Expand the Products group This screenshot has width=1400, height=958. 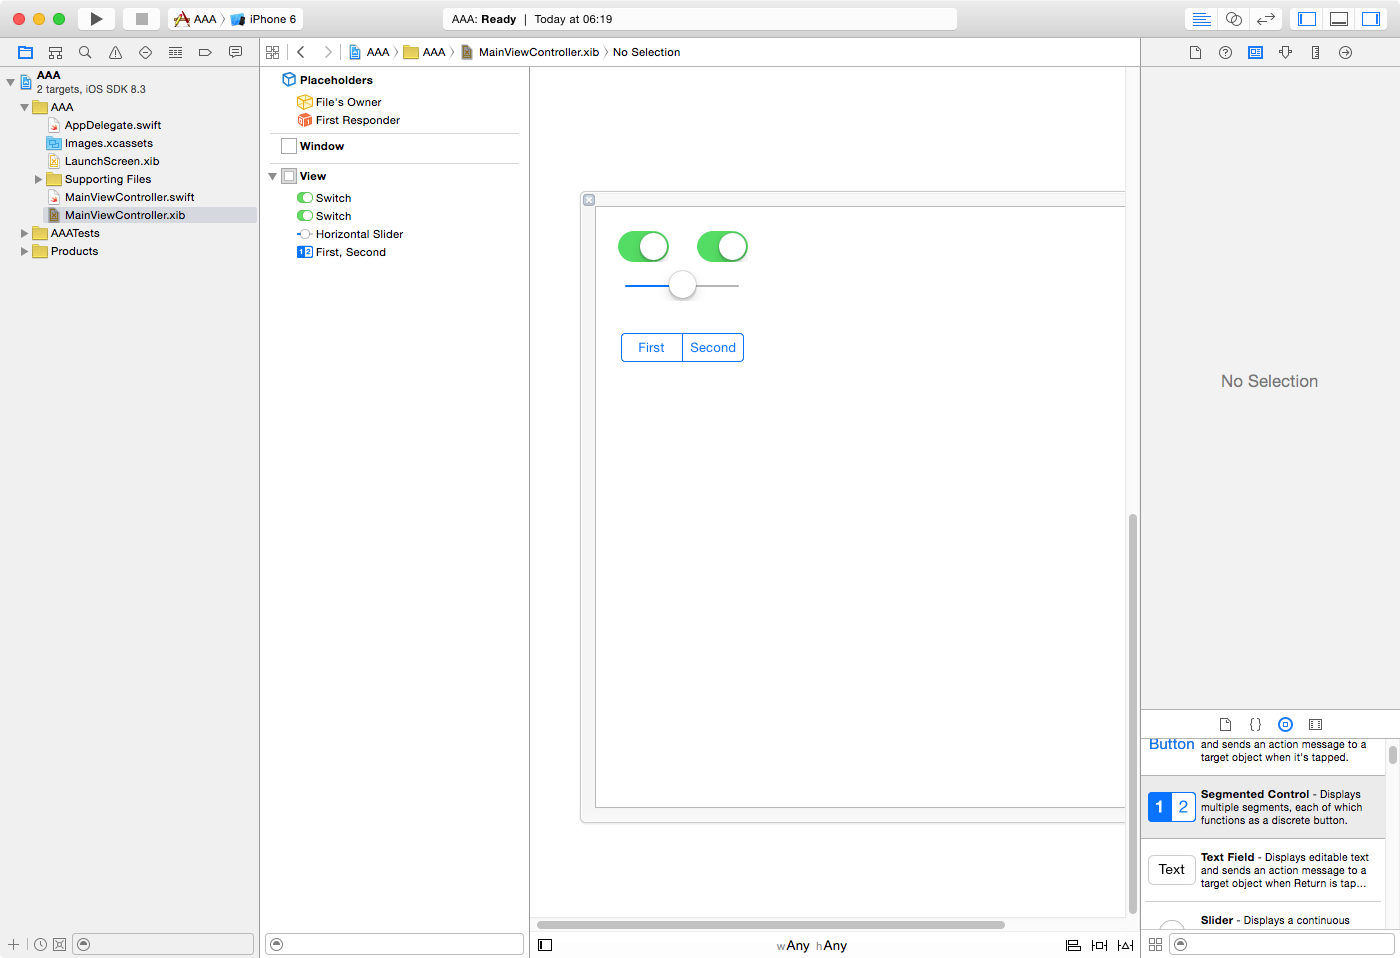point(24,251)
